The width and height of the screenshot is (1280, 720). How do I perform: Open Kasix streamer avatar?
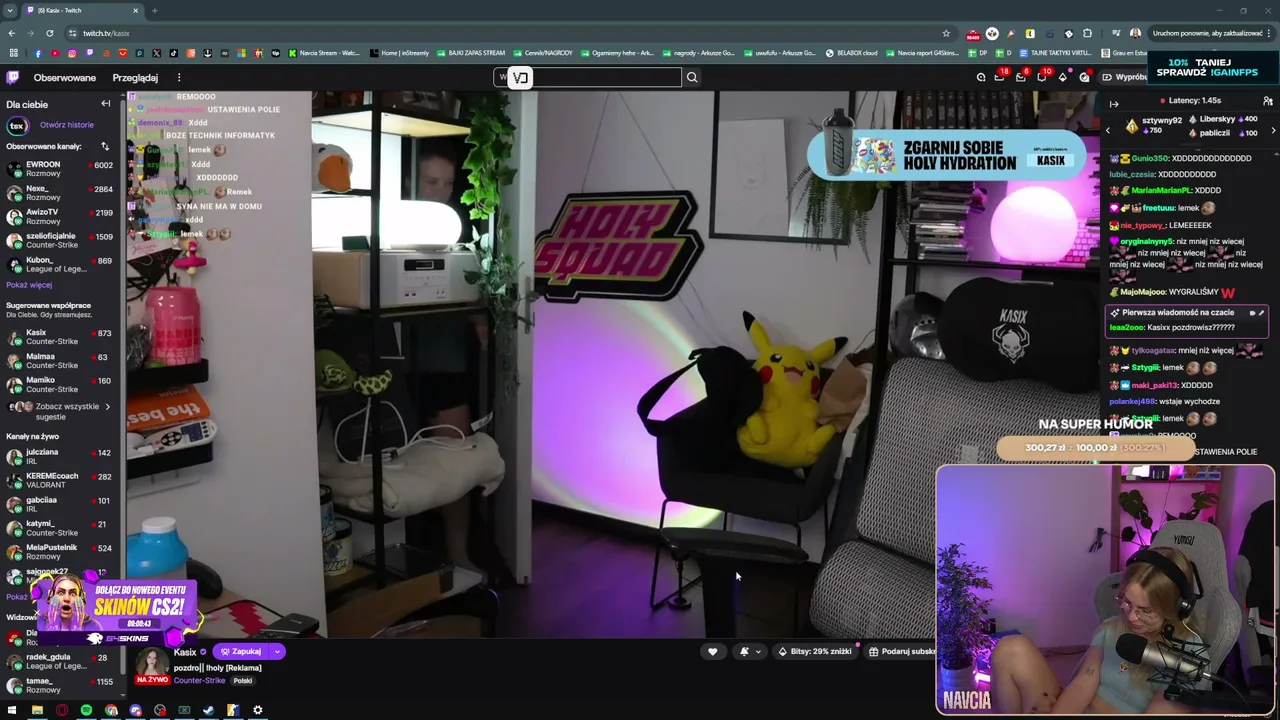tap(152, 663)
